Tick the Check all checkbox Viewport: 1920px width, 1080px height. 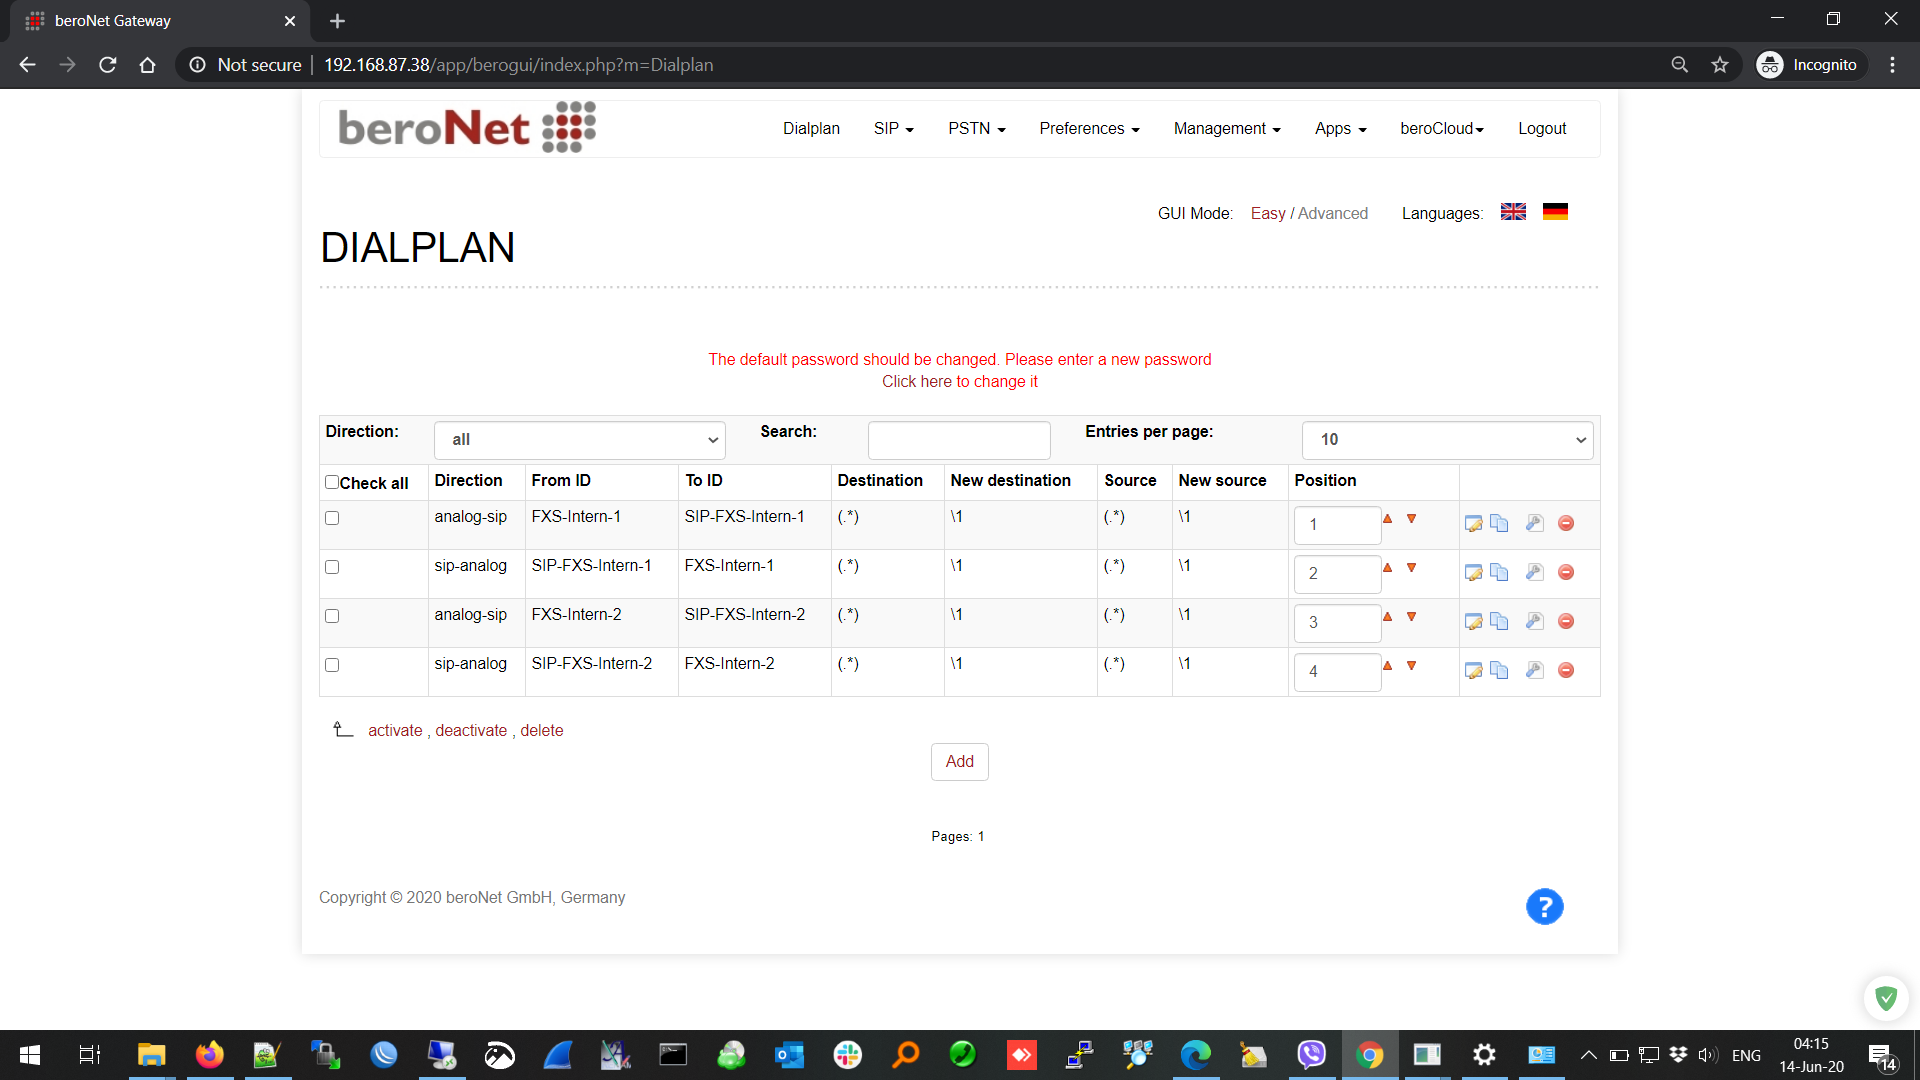pyautogui.click(x=332, y=482)
